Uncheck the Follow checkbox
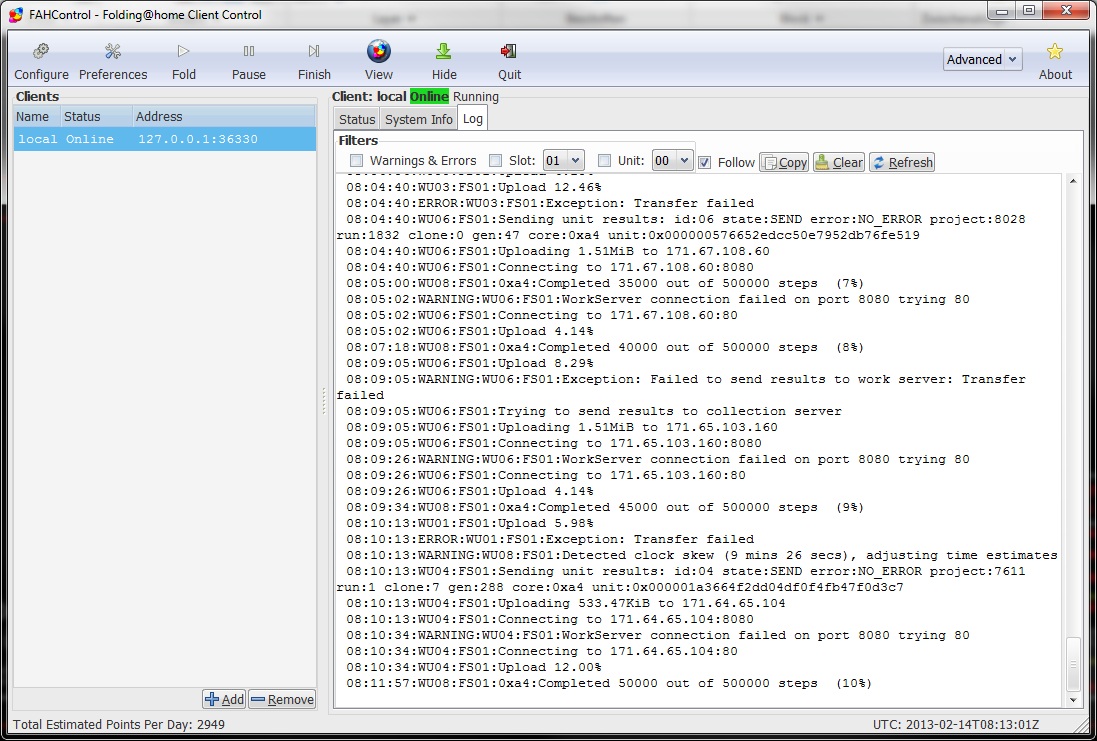1097x741 pixels. click(705, 162)
